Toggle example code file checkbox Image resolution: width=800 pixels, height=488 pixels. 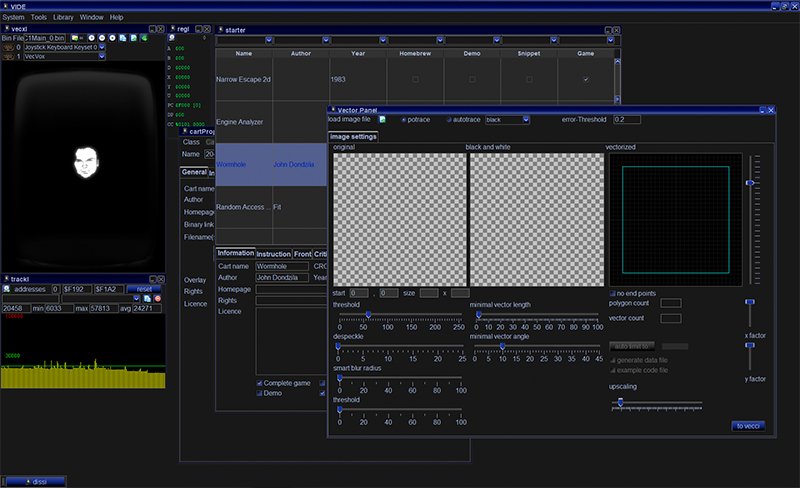(x=613, y=371)
